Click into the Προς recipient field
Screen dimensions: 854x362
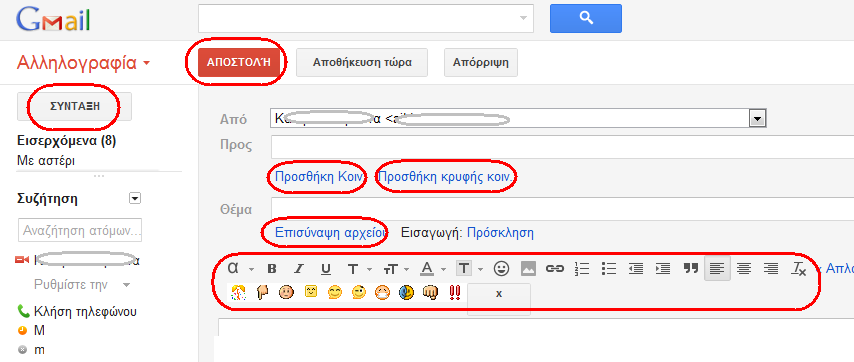coord(562,146)
